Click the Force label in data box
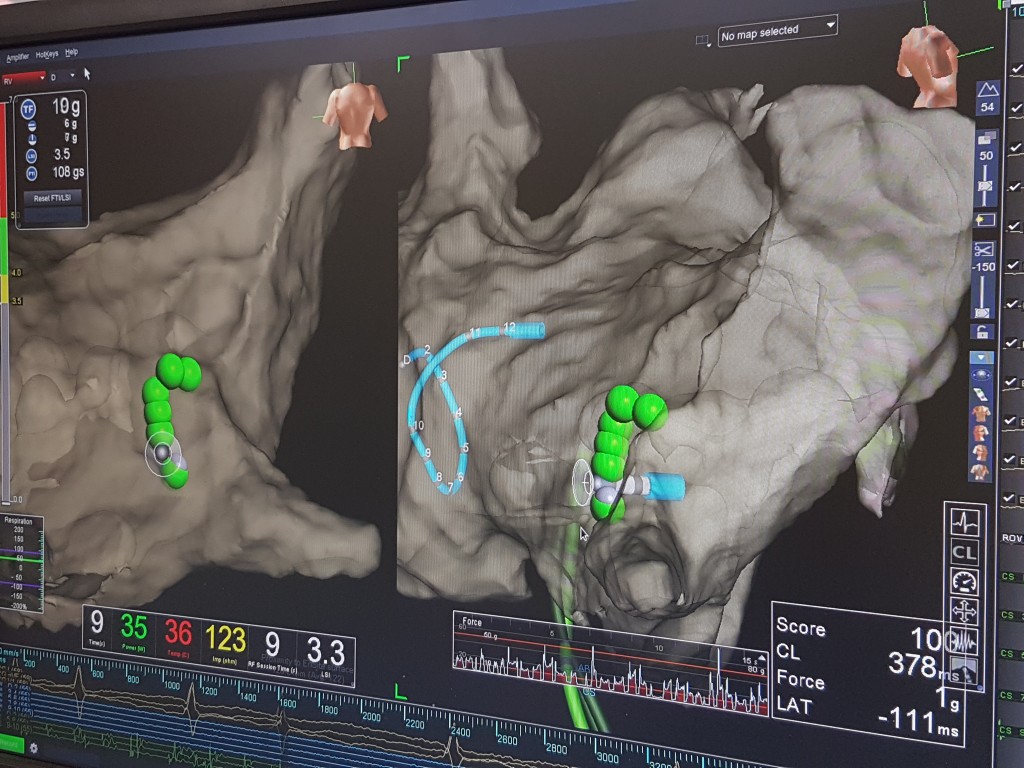 click(801, 679)
